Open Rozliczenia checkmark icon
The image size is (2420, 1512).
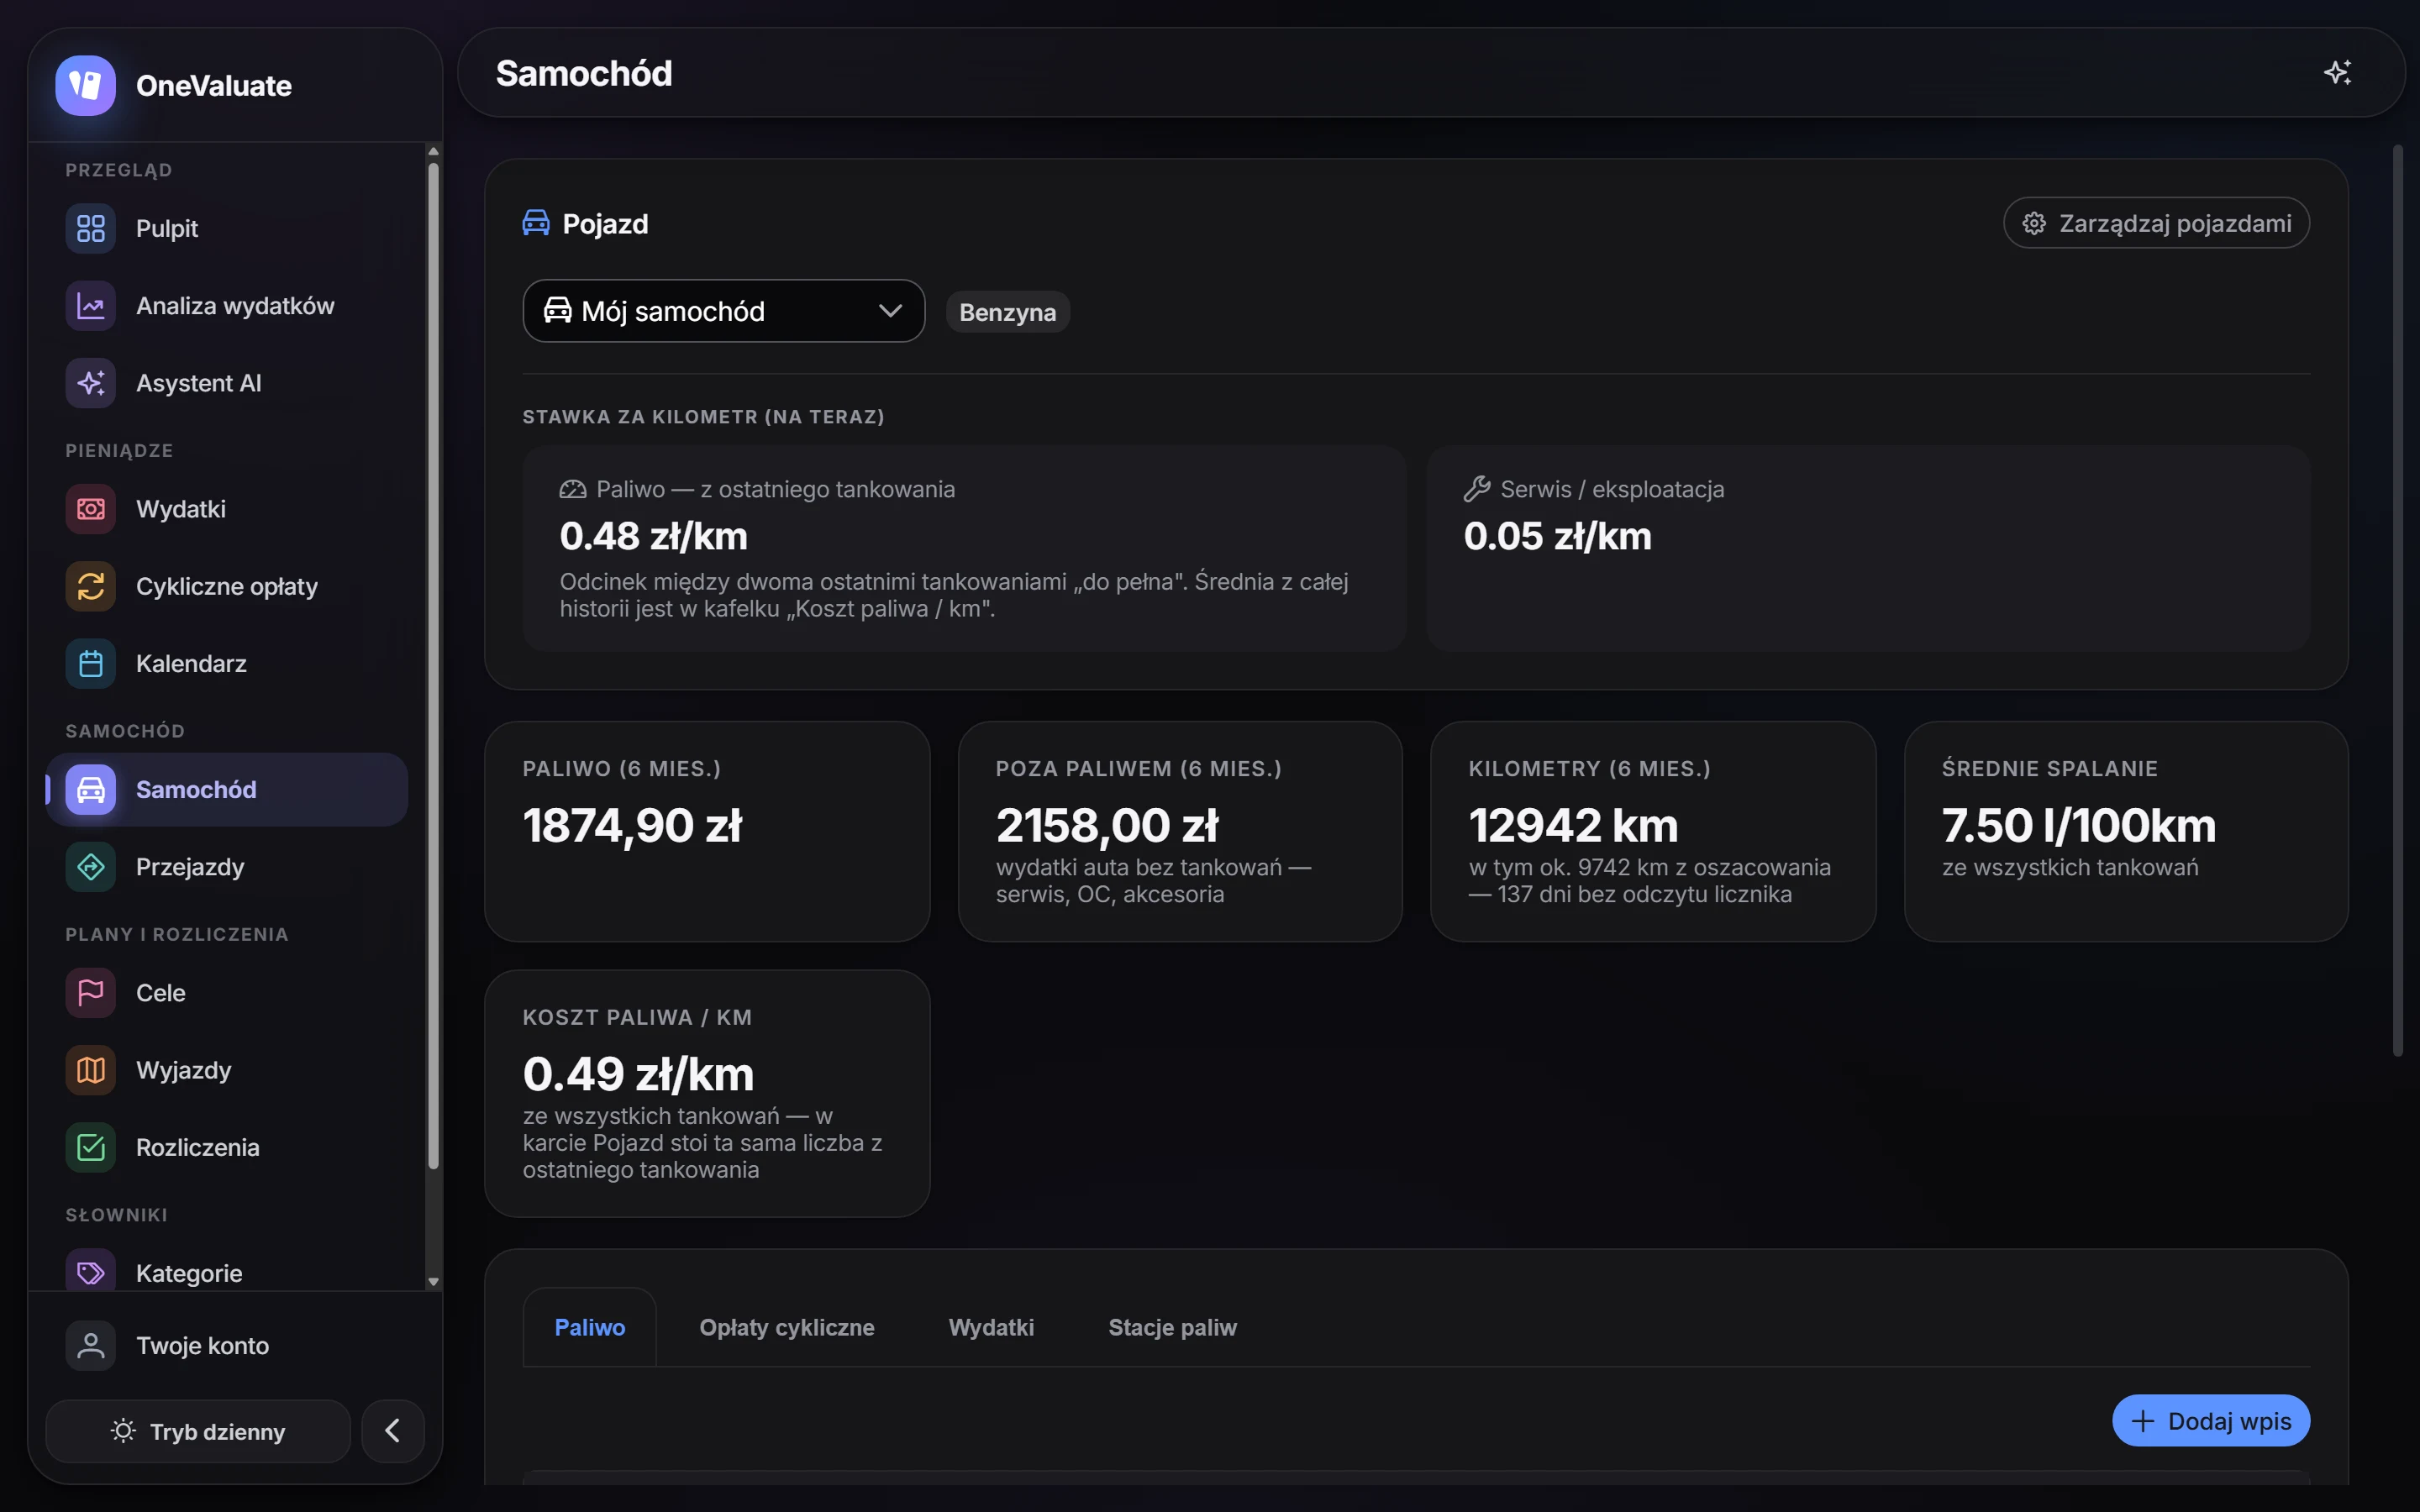pyautogui.click(x=91, y=1148)
